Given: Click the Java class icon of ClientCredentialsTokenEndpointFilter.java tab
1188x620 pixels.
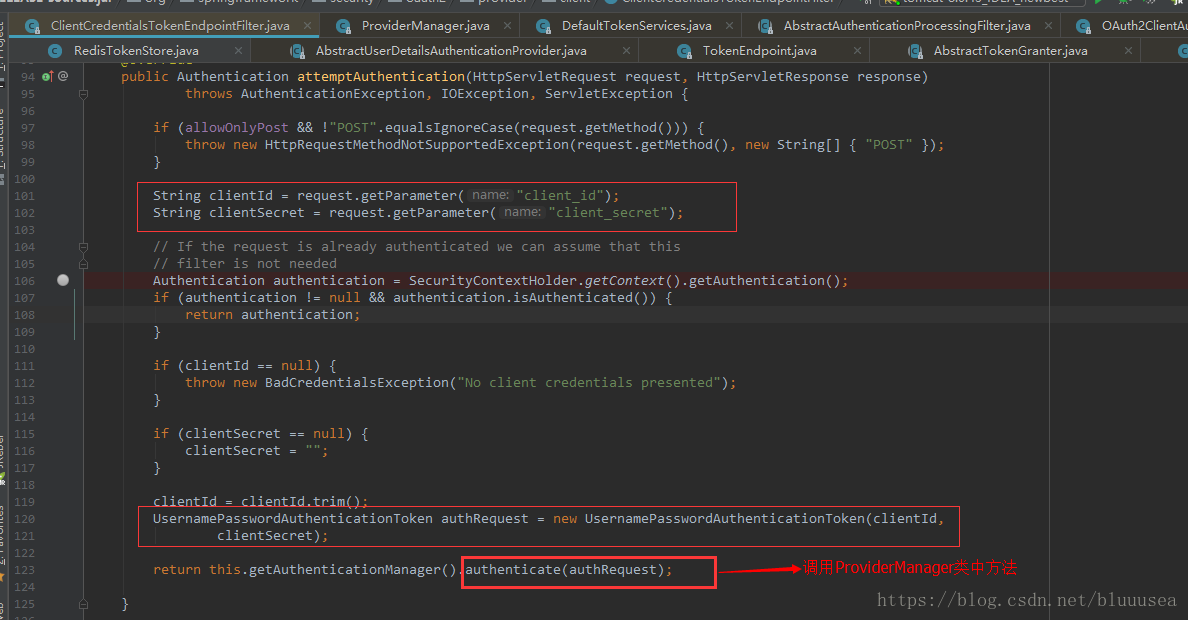Looking at the screenshot, I should click(33, 26).
